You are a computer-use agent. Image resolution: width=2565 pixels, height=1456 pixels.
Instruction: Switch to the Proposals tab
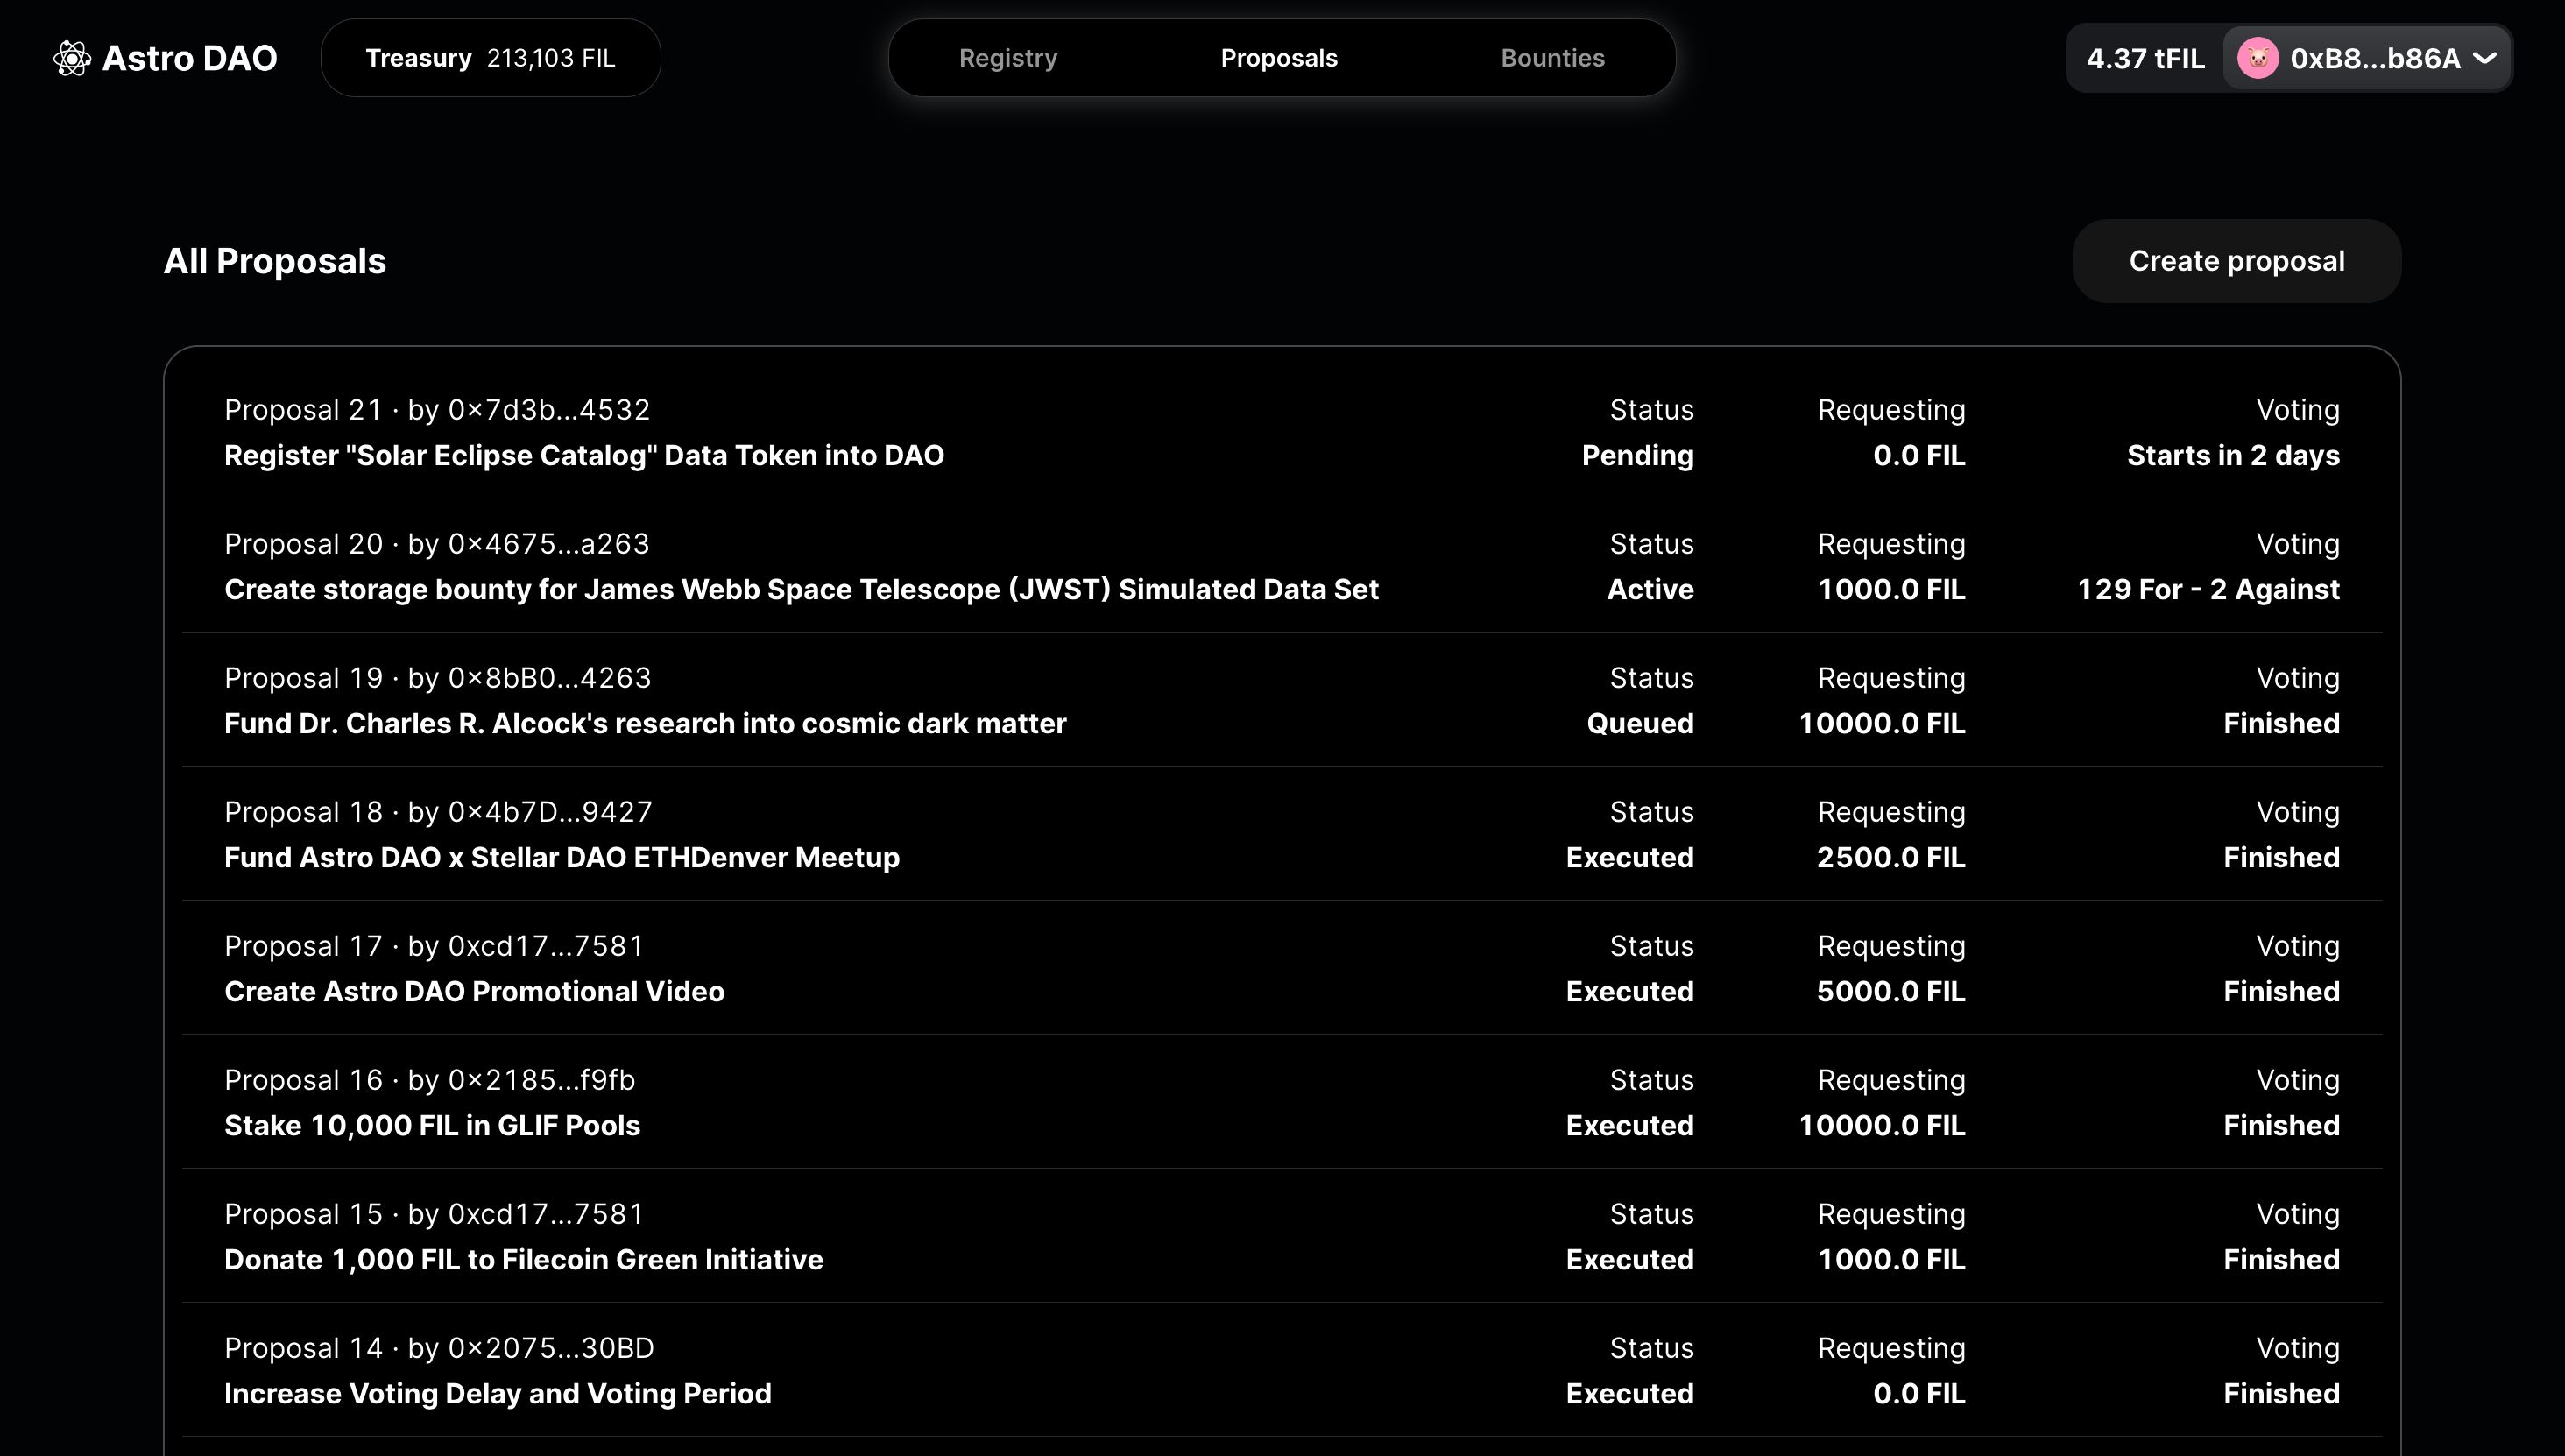pos(1279,58)
